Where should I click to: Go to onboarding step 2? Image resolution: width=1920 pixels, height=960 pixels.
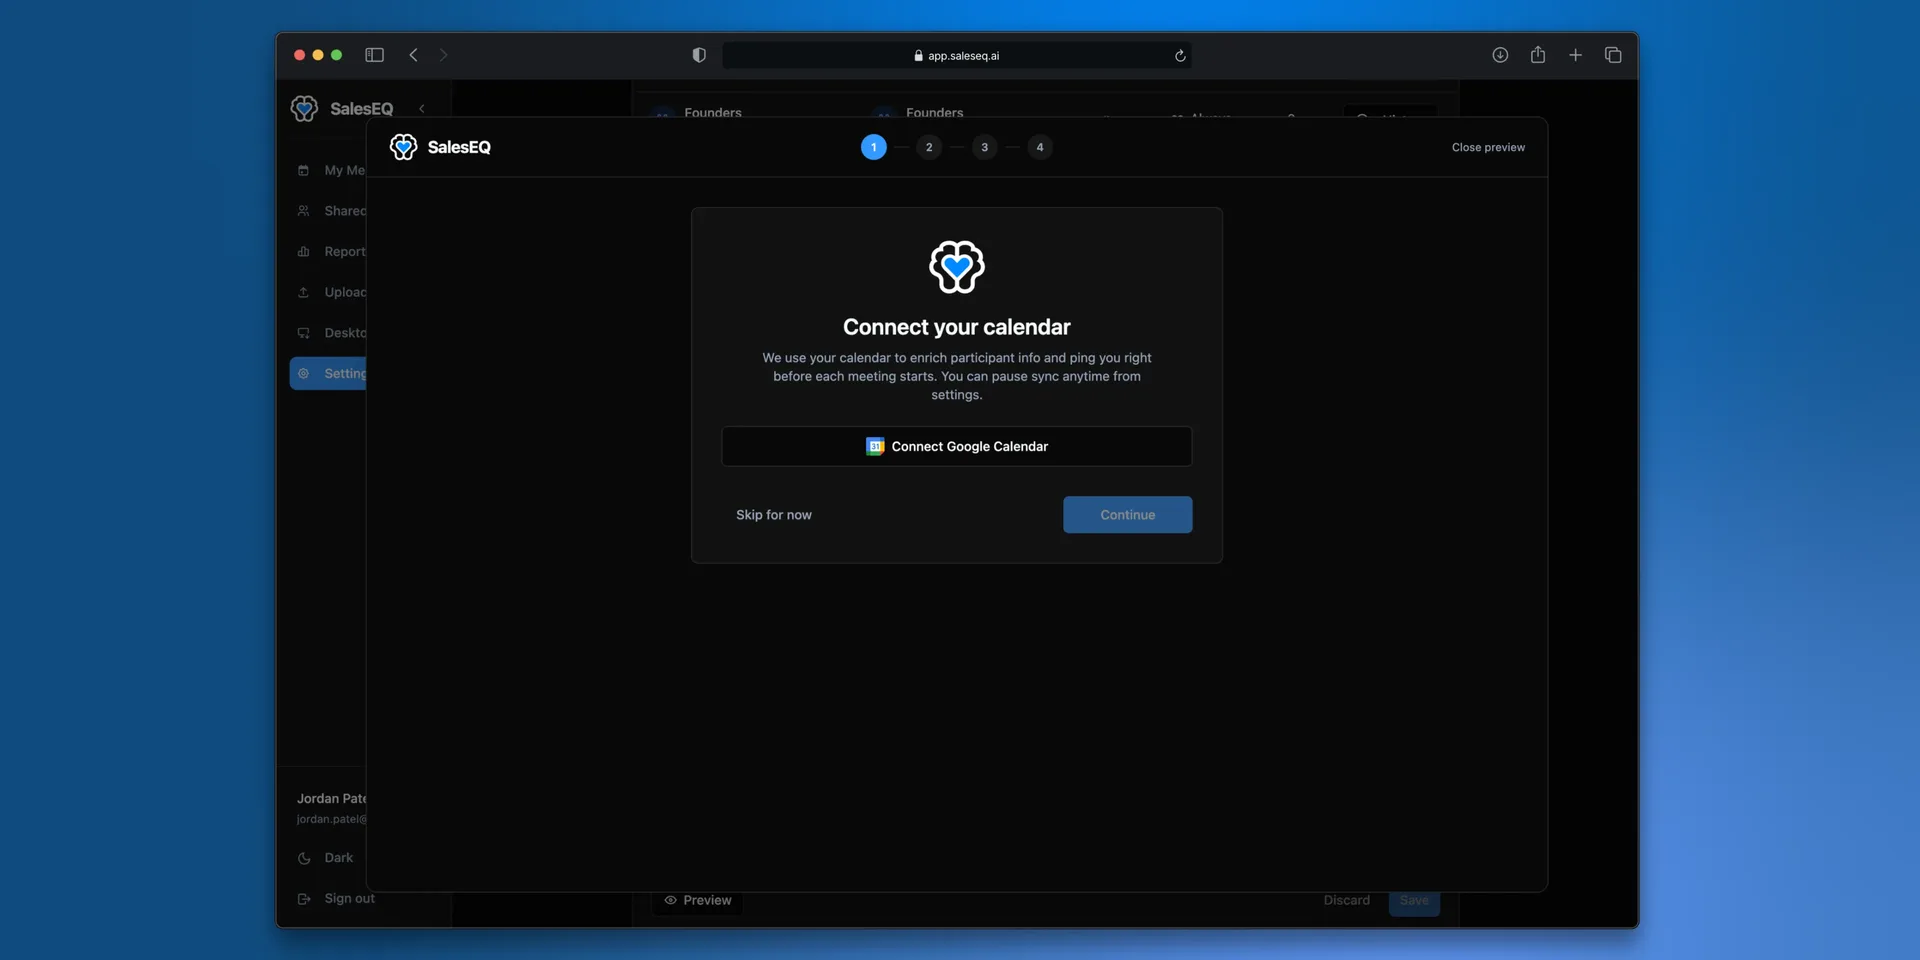pos(929,147)
